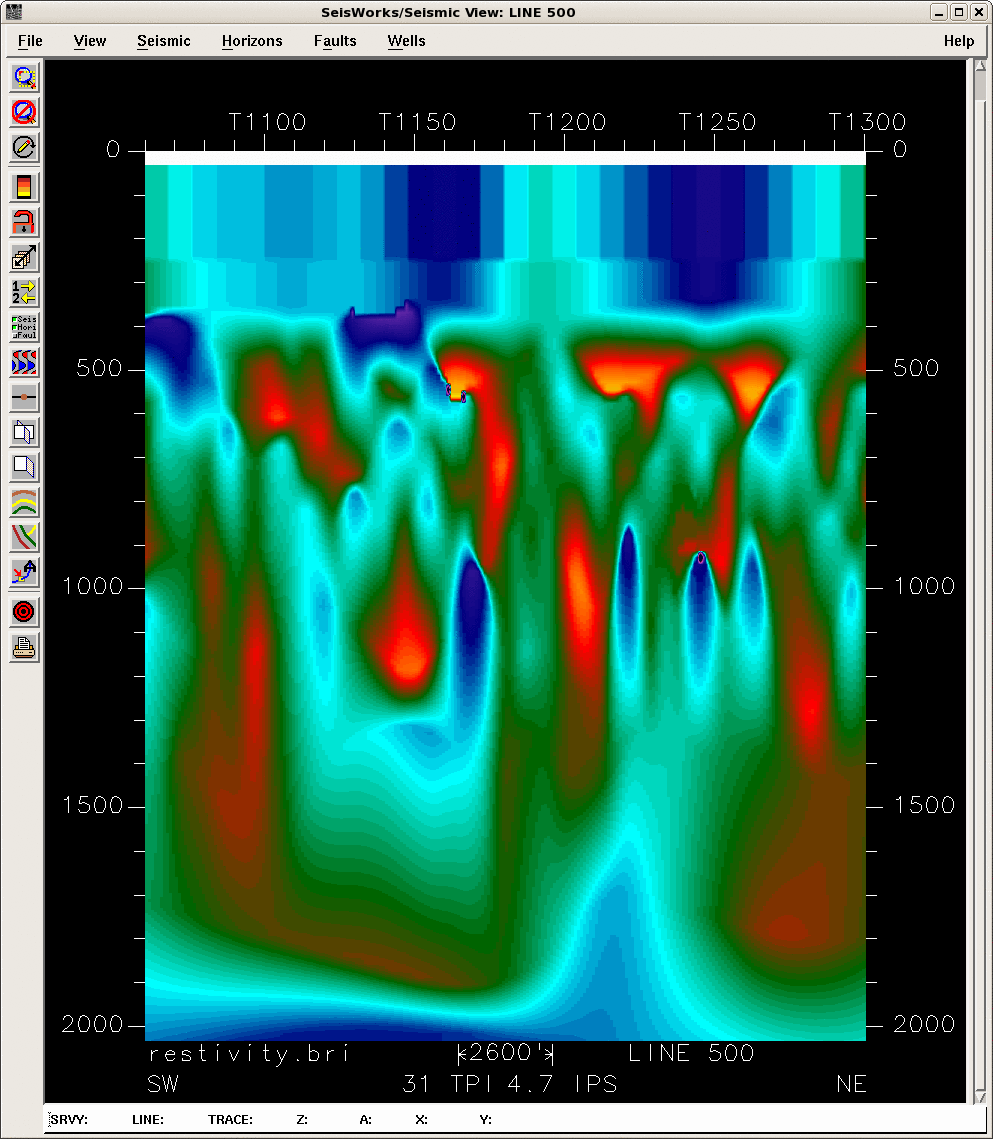Image resolution: width=993 pixels, height=1139 pixels.
Task: Click the 1-2 swap arrows icon
Action: (x=24, y=293)
